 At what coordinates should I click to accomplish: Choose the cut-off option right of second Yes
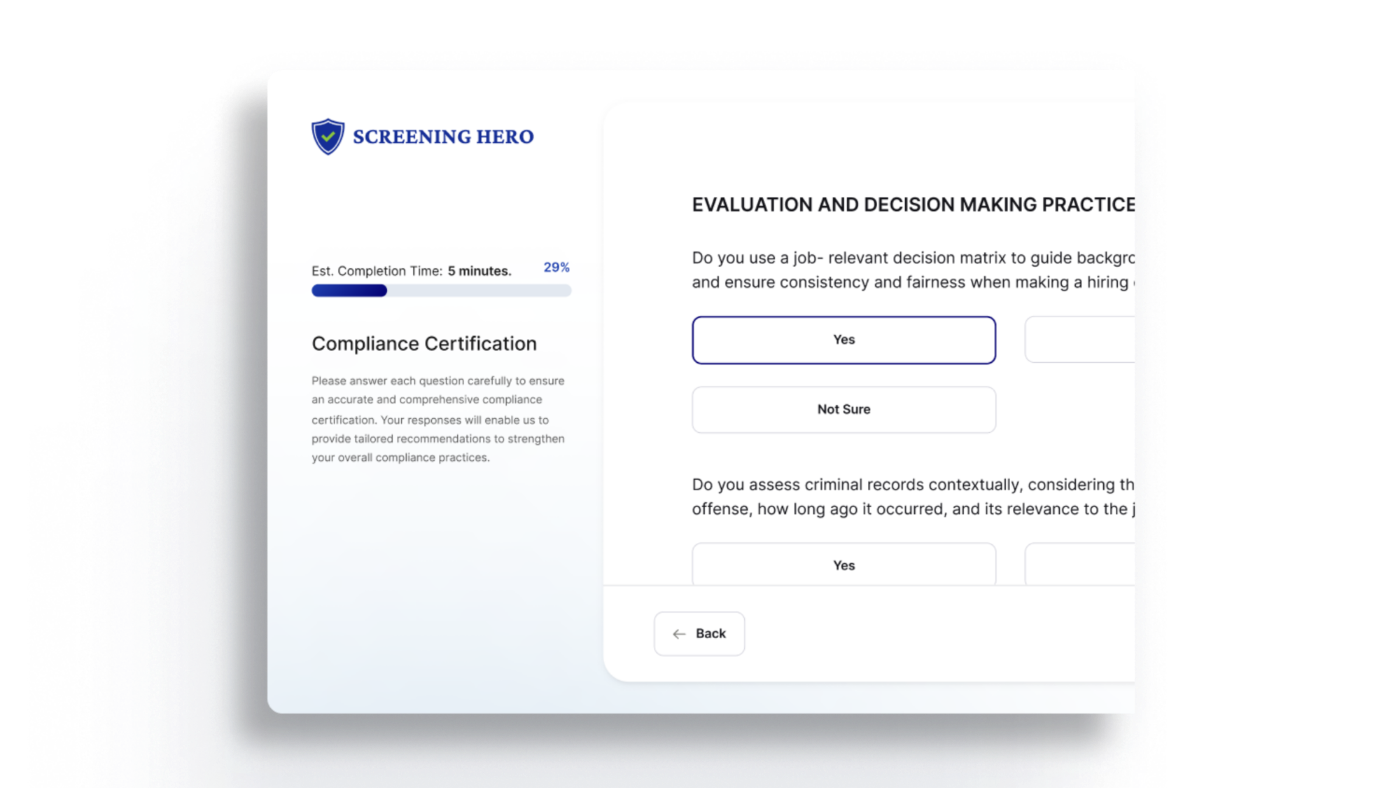coord(1080,565)
